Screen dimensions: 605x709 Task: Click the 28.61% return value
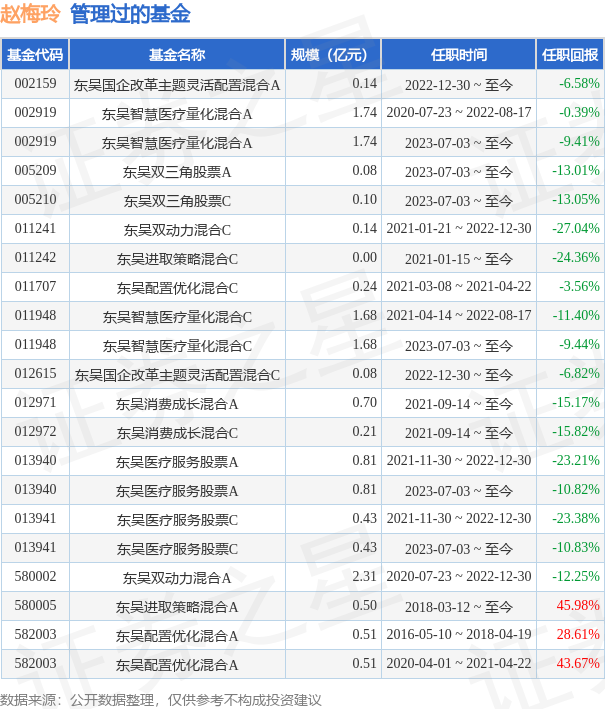pos(578,633)
